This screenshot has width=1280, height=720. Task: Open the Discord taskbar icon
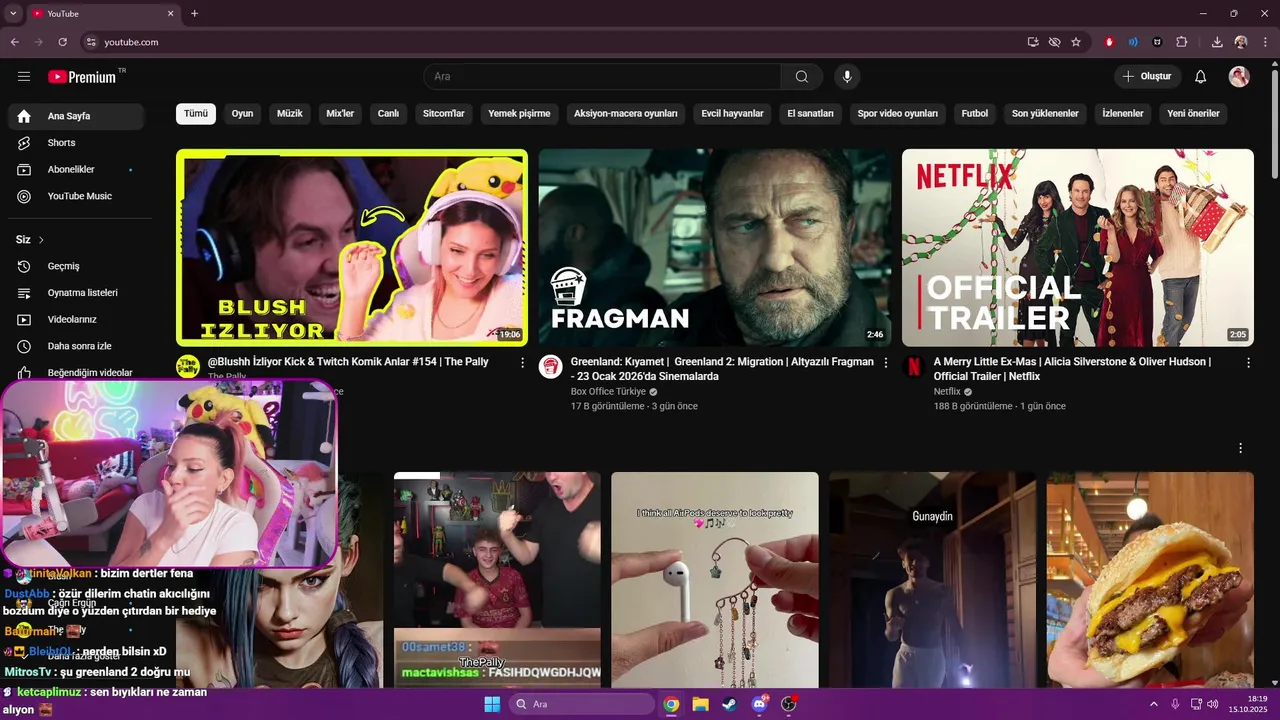point(759,704)
